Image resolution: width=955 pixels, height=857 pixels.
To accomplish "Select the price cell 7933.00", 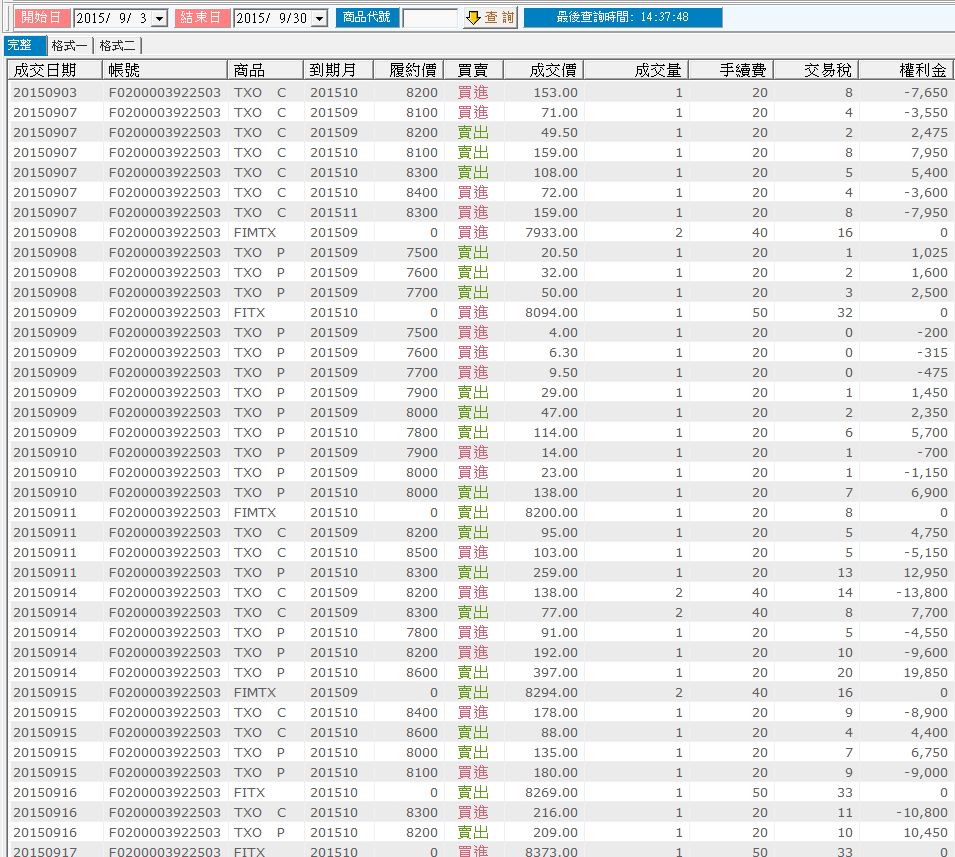I will pos(551,233).
